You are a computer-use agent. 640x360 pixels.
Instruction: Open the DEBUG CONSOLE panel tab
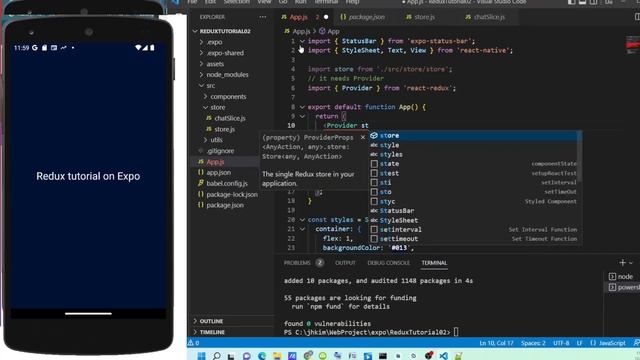tap(388, 263)
